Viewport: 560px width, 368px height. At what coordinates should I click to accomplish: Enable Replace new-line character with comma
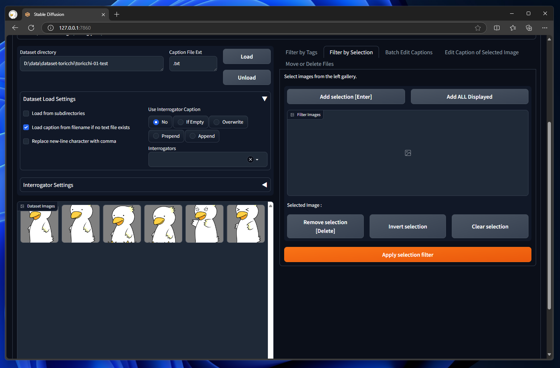[26, 141]
